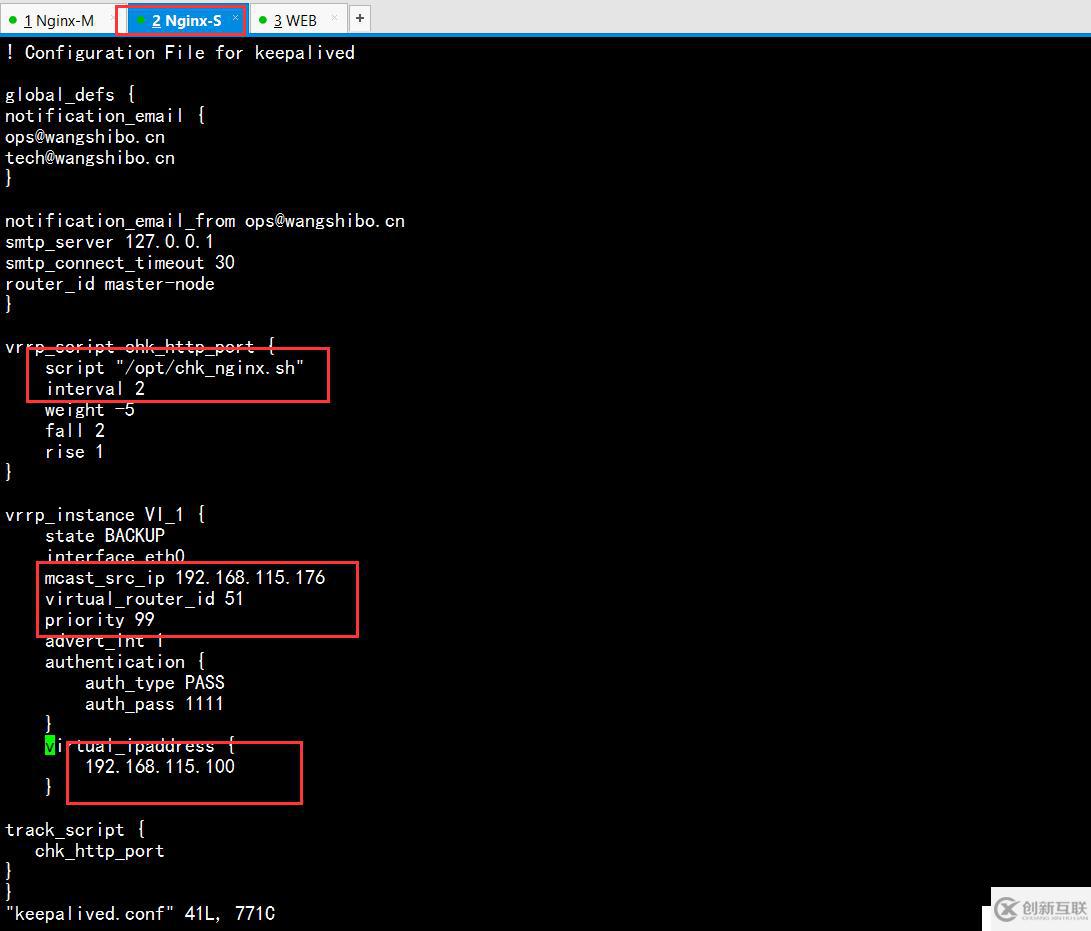
Task: Click the green vi cursor block
Action: (x=48, y=745)
